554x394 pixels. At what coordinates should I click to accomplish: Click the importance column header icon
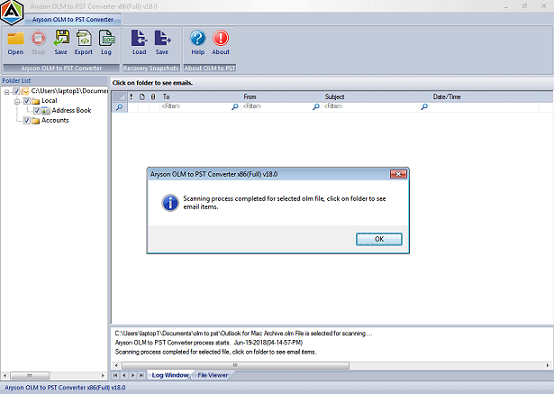point(131,96)
